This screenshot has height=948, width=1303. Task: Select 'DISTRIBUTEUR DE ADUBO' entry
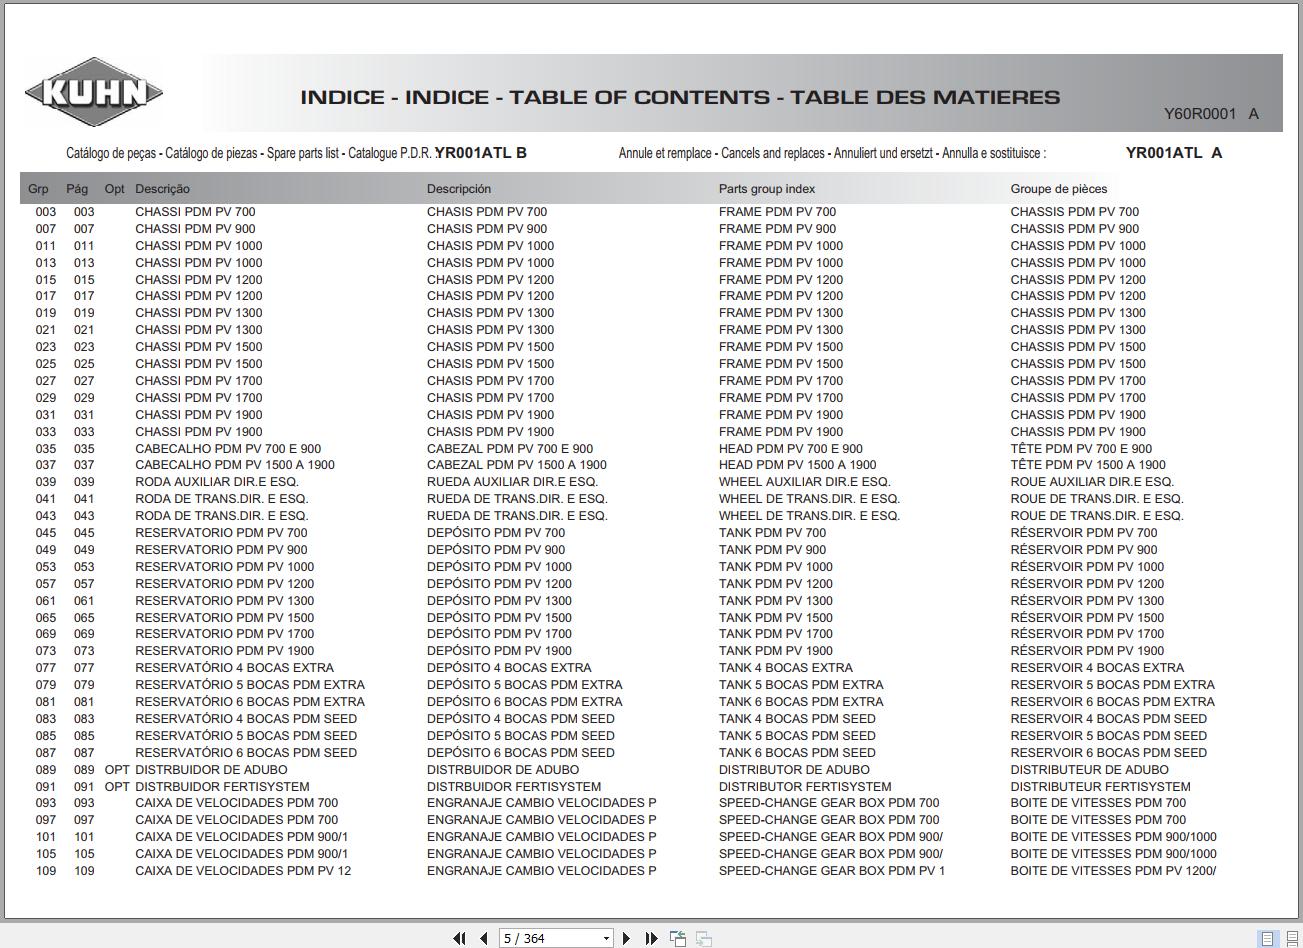1089,770
